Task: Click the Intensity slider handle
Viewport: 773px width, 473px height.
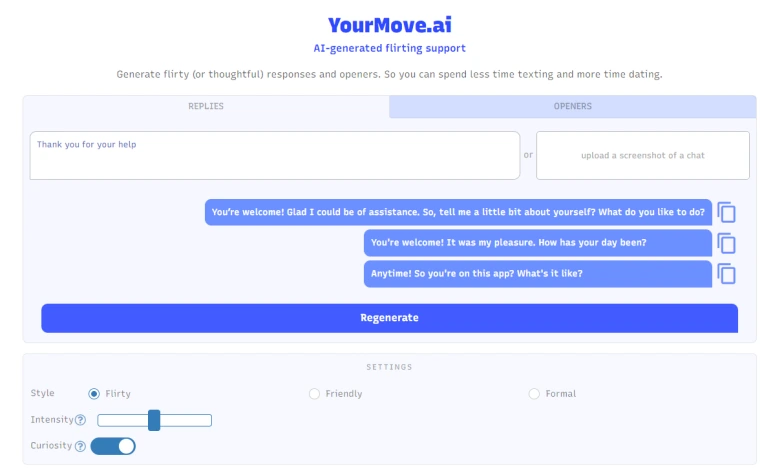Action: point(154,420)
